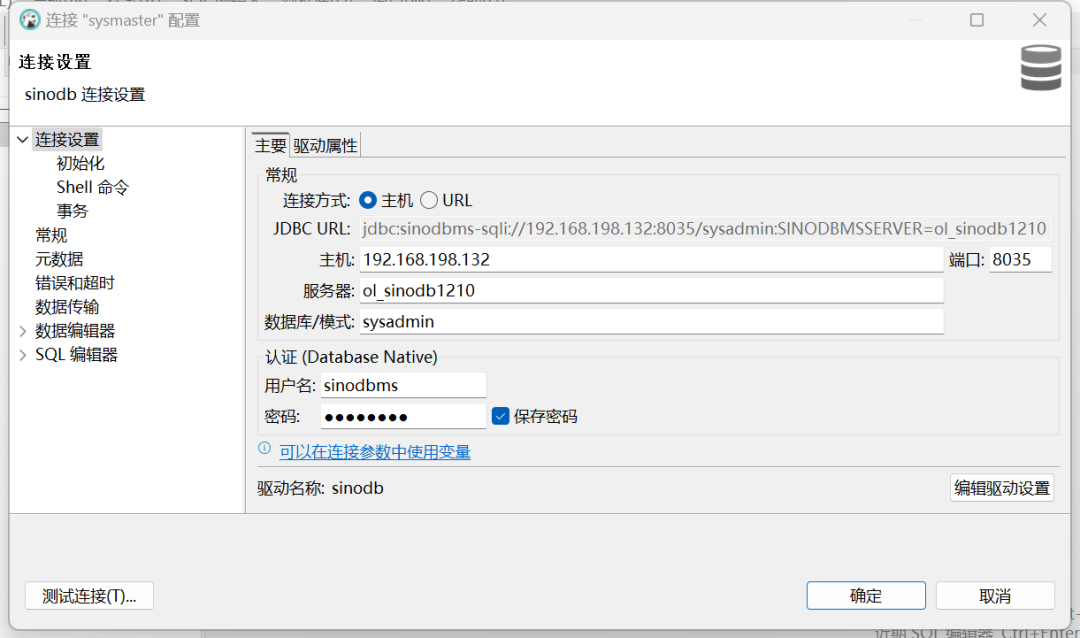Click the 服务器 field with ol_sinodb1210
This screenshot has height=638, width=1080.
pyautogui.click(x=651, y=291)
